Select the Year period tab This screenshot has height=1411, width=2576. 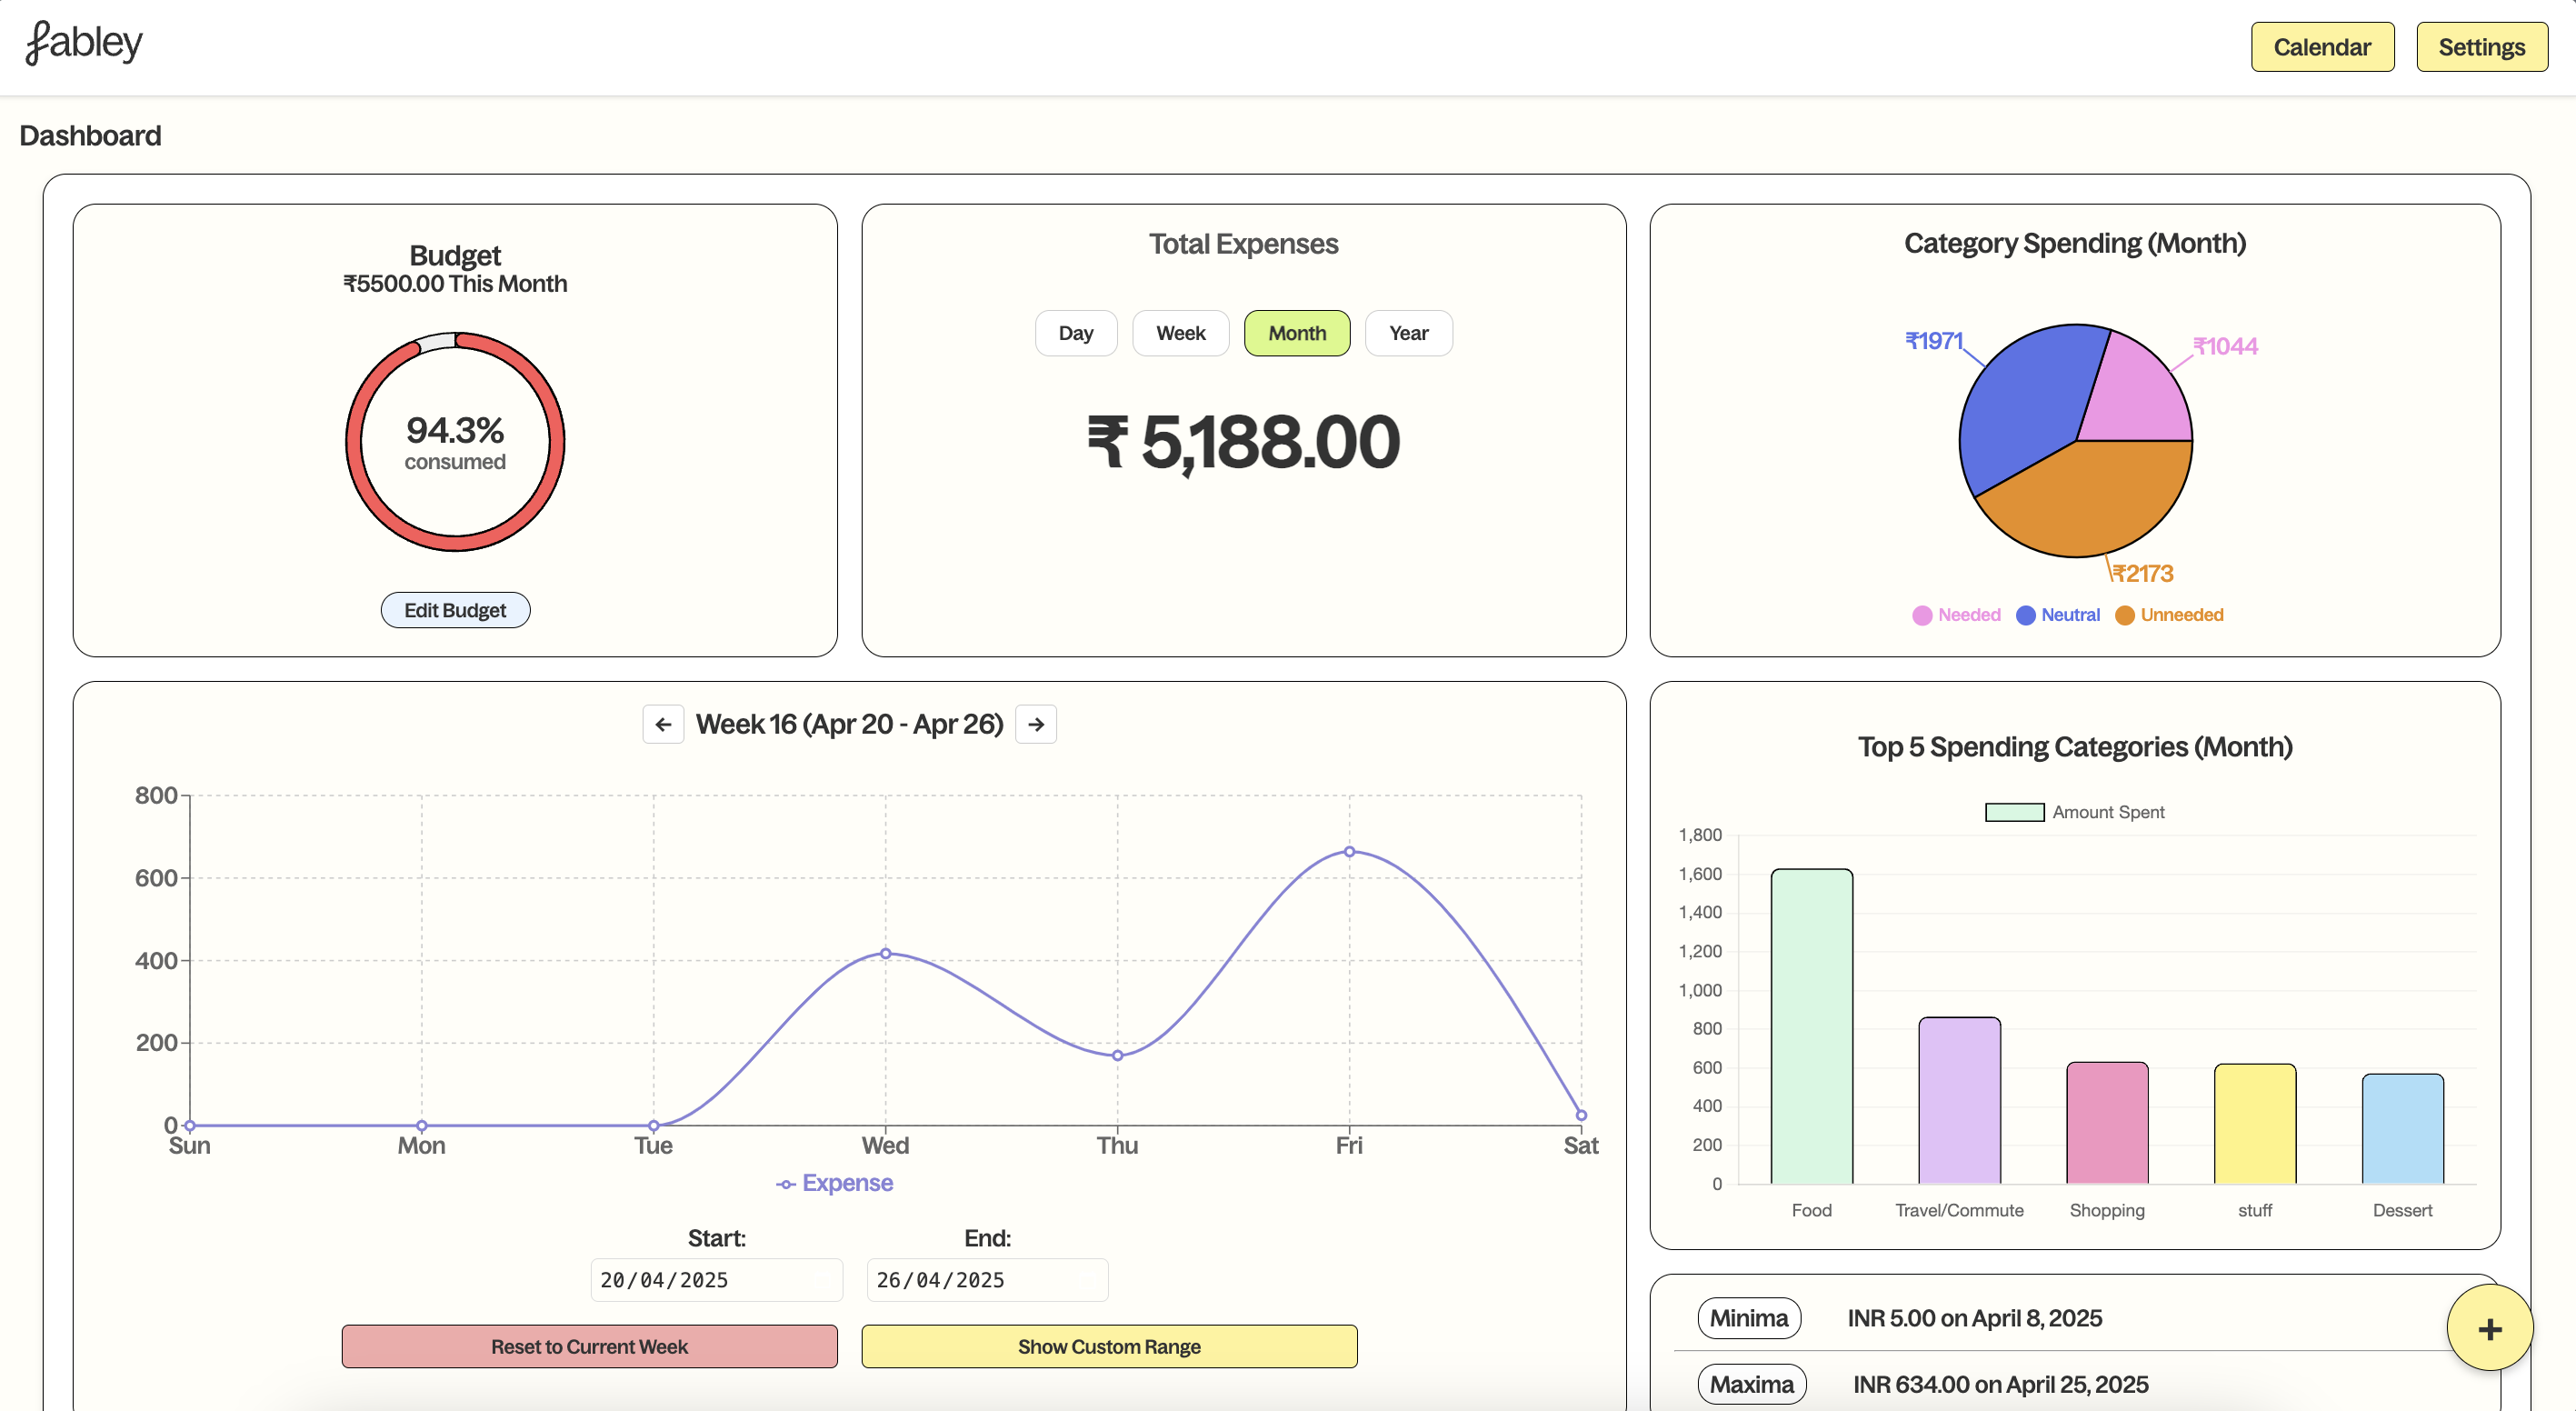1408,333
